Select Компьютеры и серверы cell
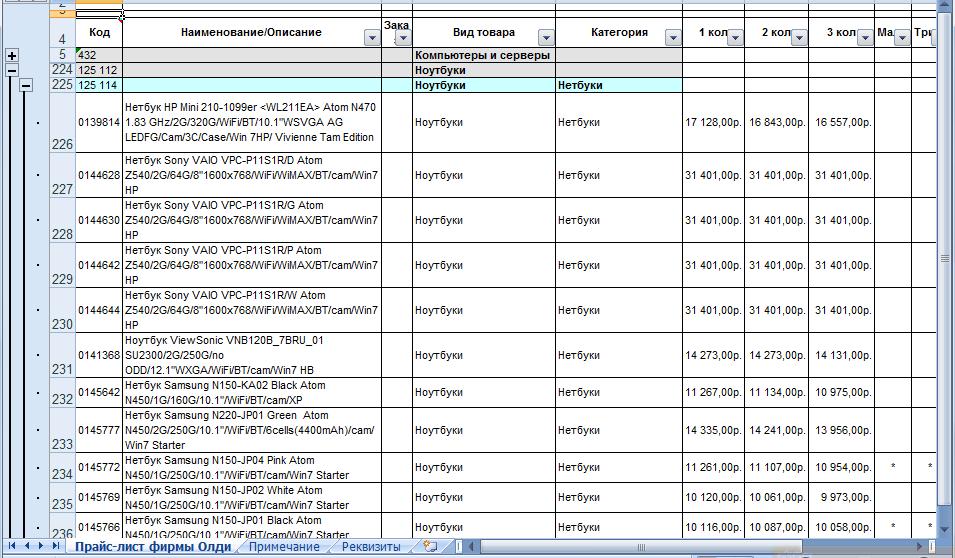955x558 pixels. point(484,55)
